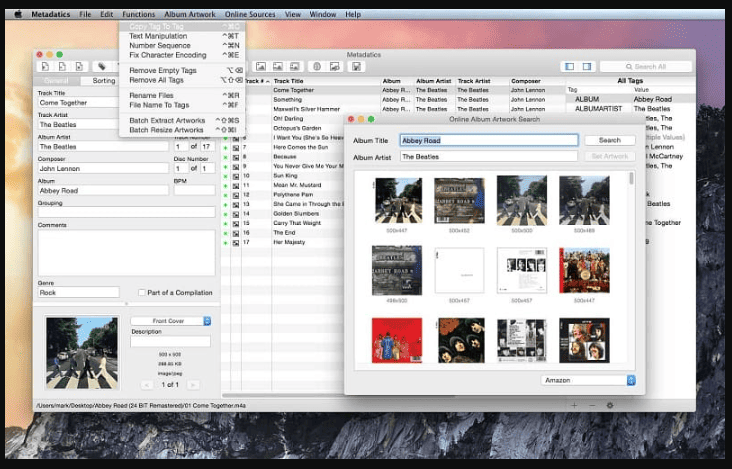Image resolution: width=732 pixels, height=469 pixels.
Task: Click the green status dot on row 17
Action: coord(226,243)
